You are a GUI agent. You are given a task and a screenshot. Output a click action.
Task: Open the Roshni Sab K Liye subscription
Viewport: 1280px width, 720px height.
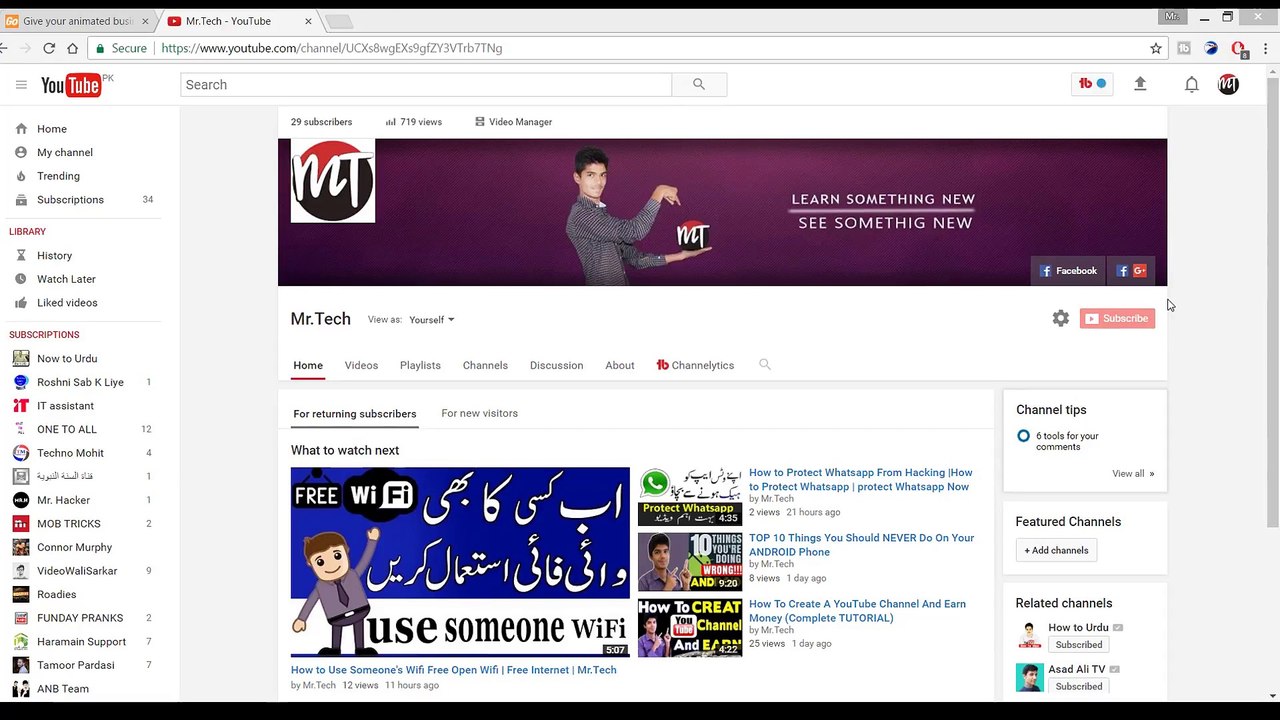[81, 382]
